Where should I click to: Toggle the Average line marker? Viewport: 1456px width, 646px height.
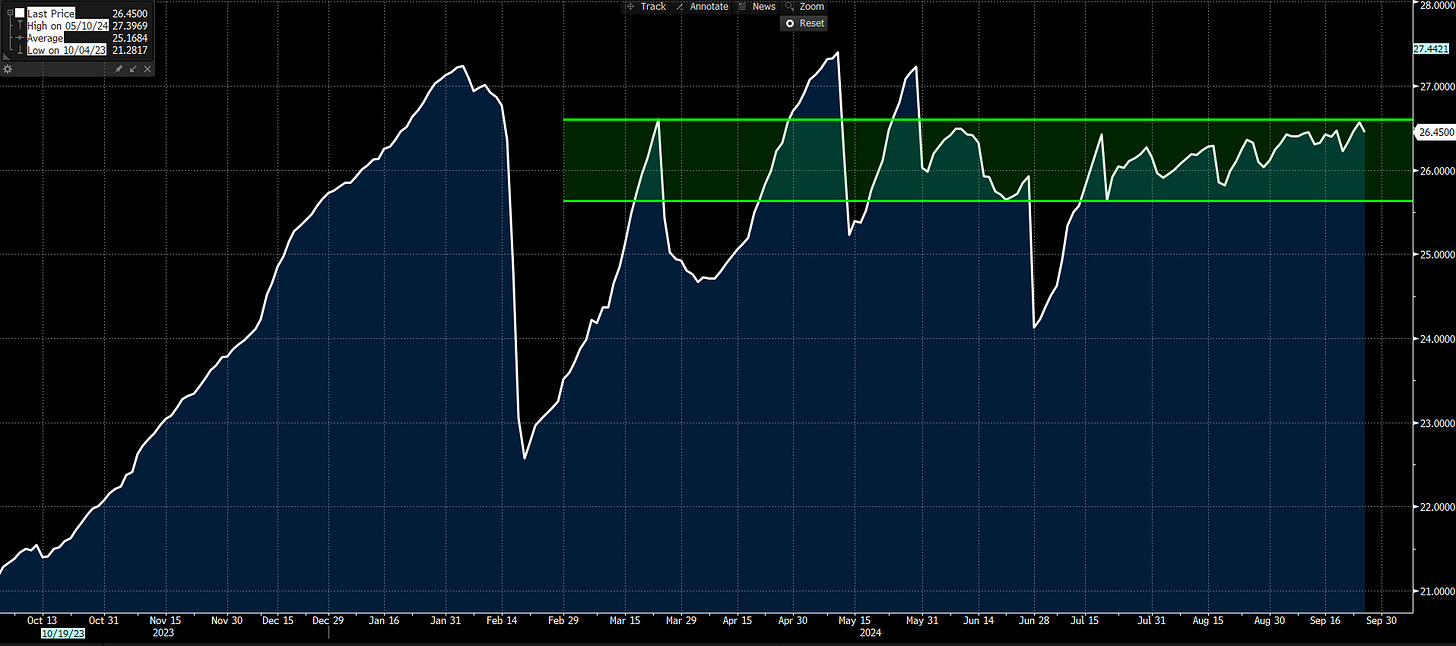click(x=20, y=37)
